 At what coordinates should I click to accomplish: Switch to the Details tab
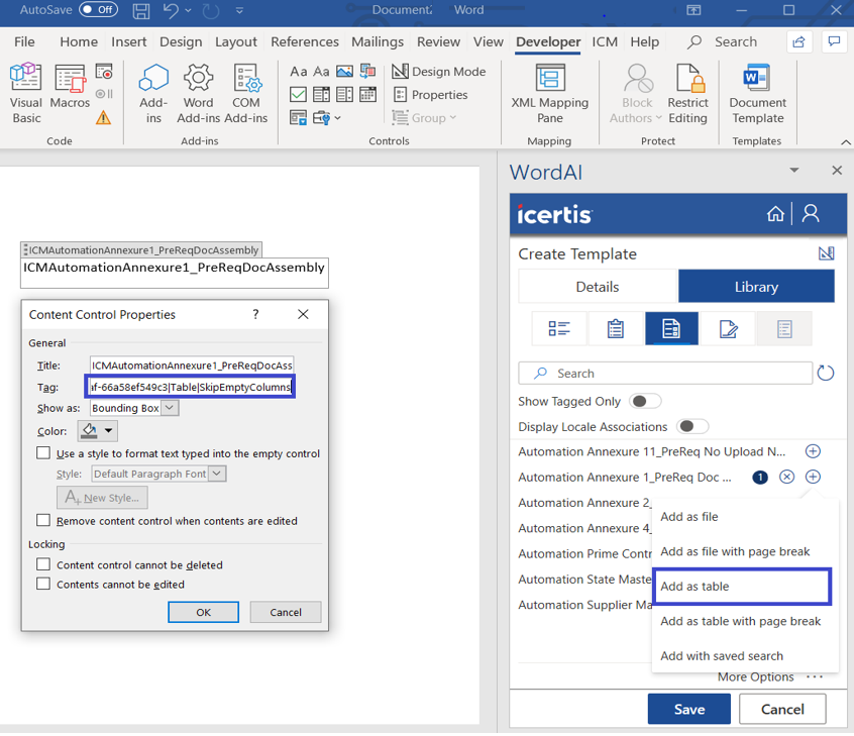(x=598, y=287)
